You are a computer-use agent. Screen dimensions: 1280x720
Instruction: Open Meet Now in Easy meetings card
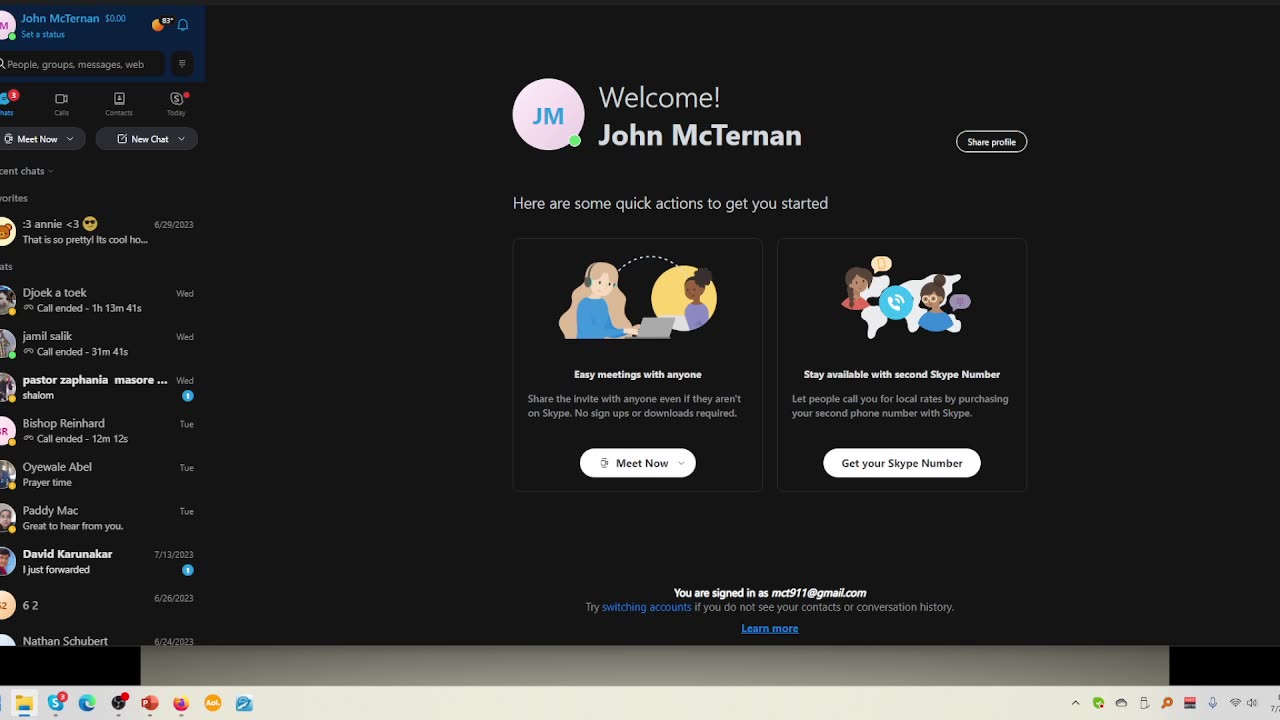[x=638, y=463]
